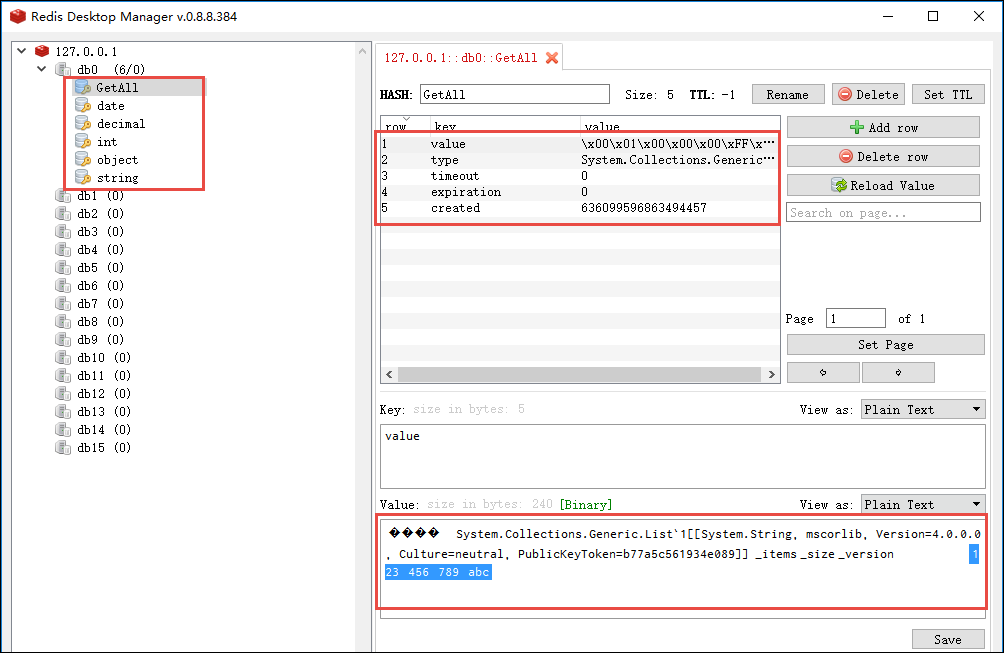Click the db12 database icon
Screen dimensions: 1004x653
coord(63,393)
